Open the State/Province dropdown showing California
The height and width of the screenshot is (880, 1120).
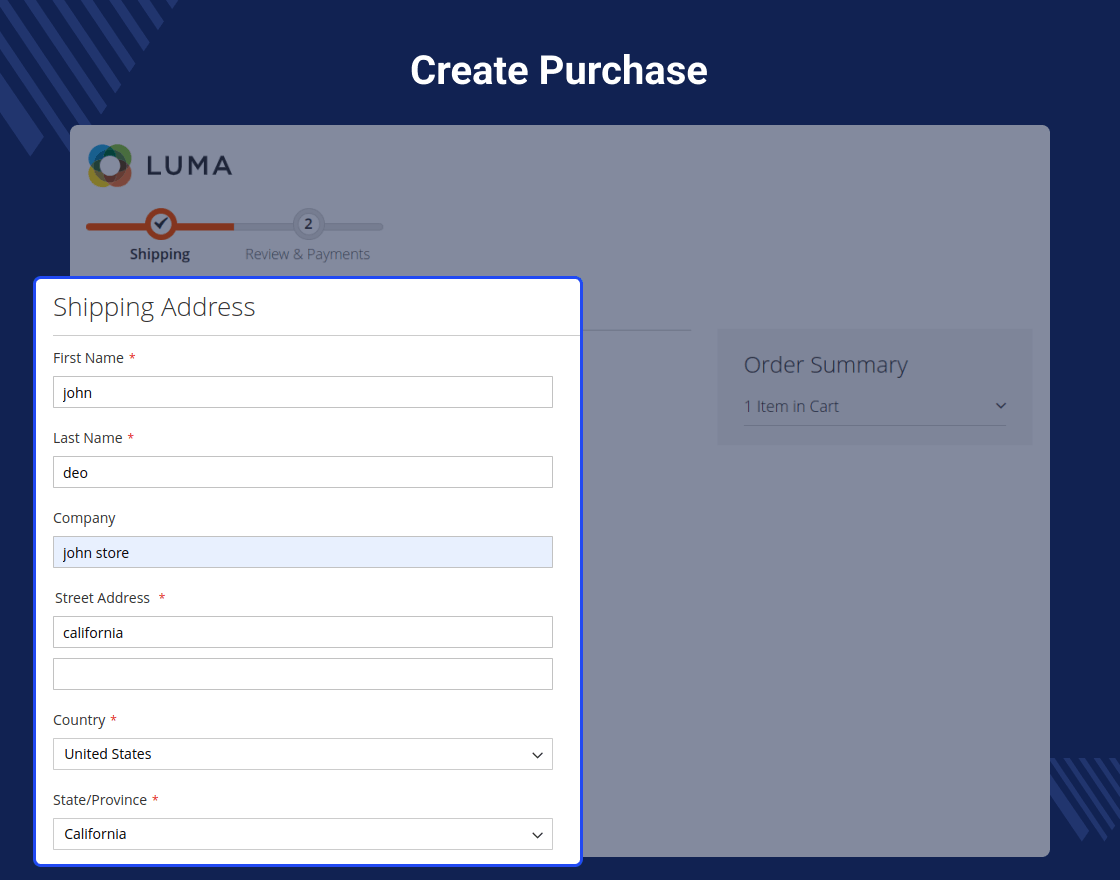[303, 834]
